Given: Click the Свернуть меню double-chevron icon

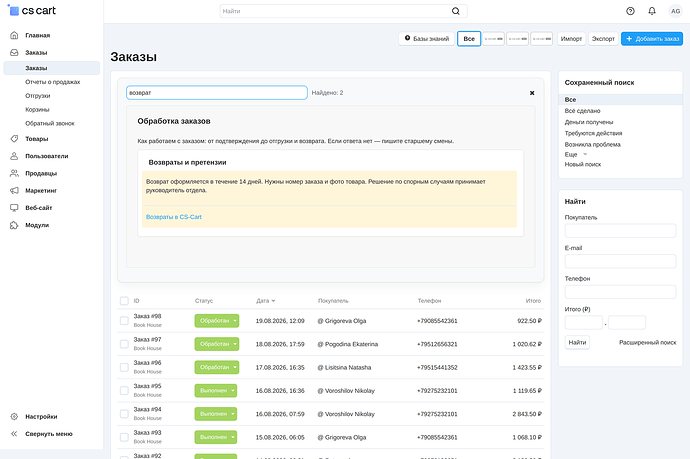Looking at the screenshot, I should click(14, 433).
